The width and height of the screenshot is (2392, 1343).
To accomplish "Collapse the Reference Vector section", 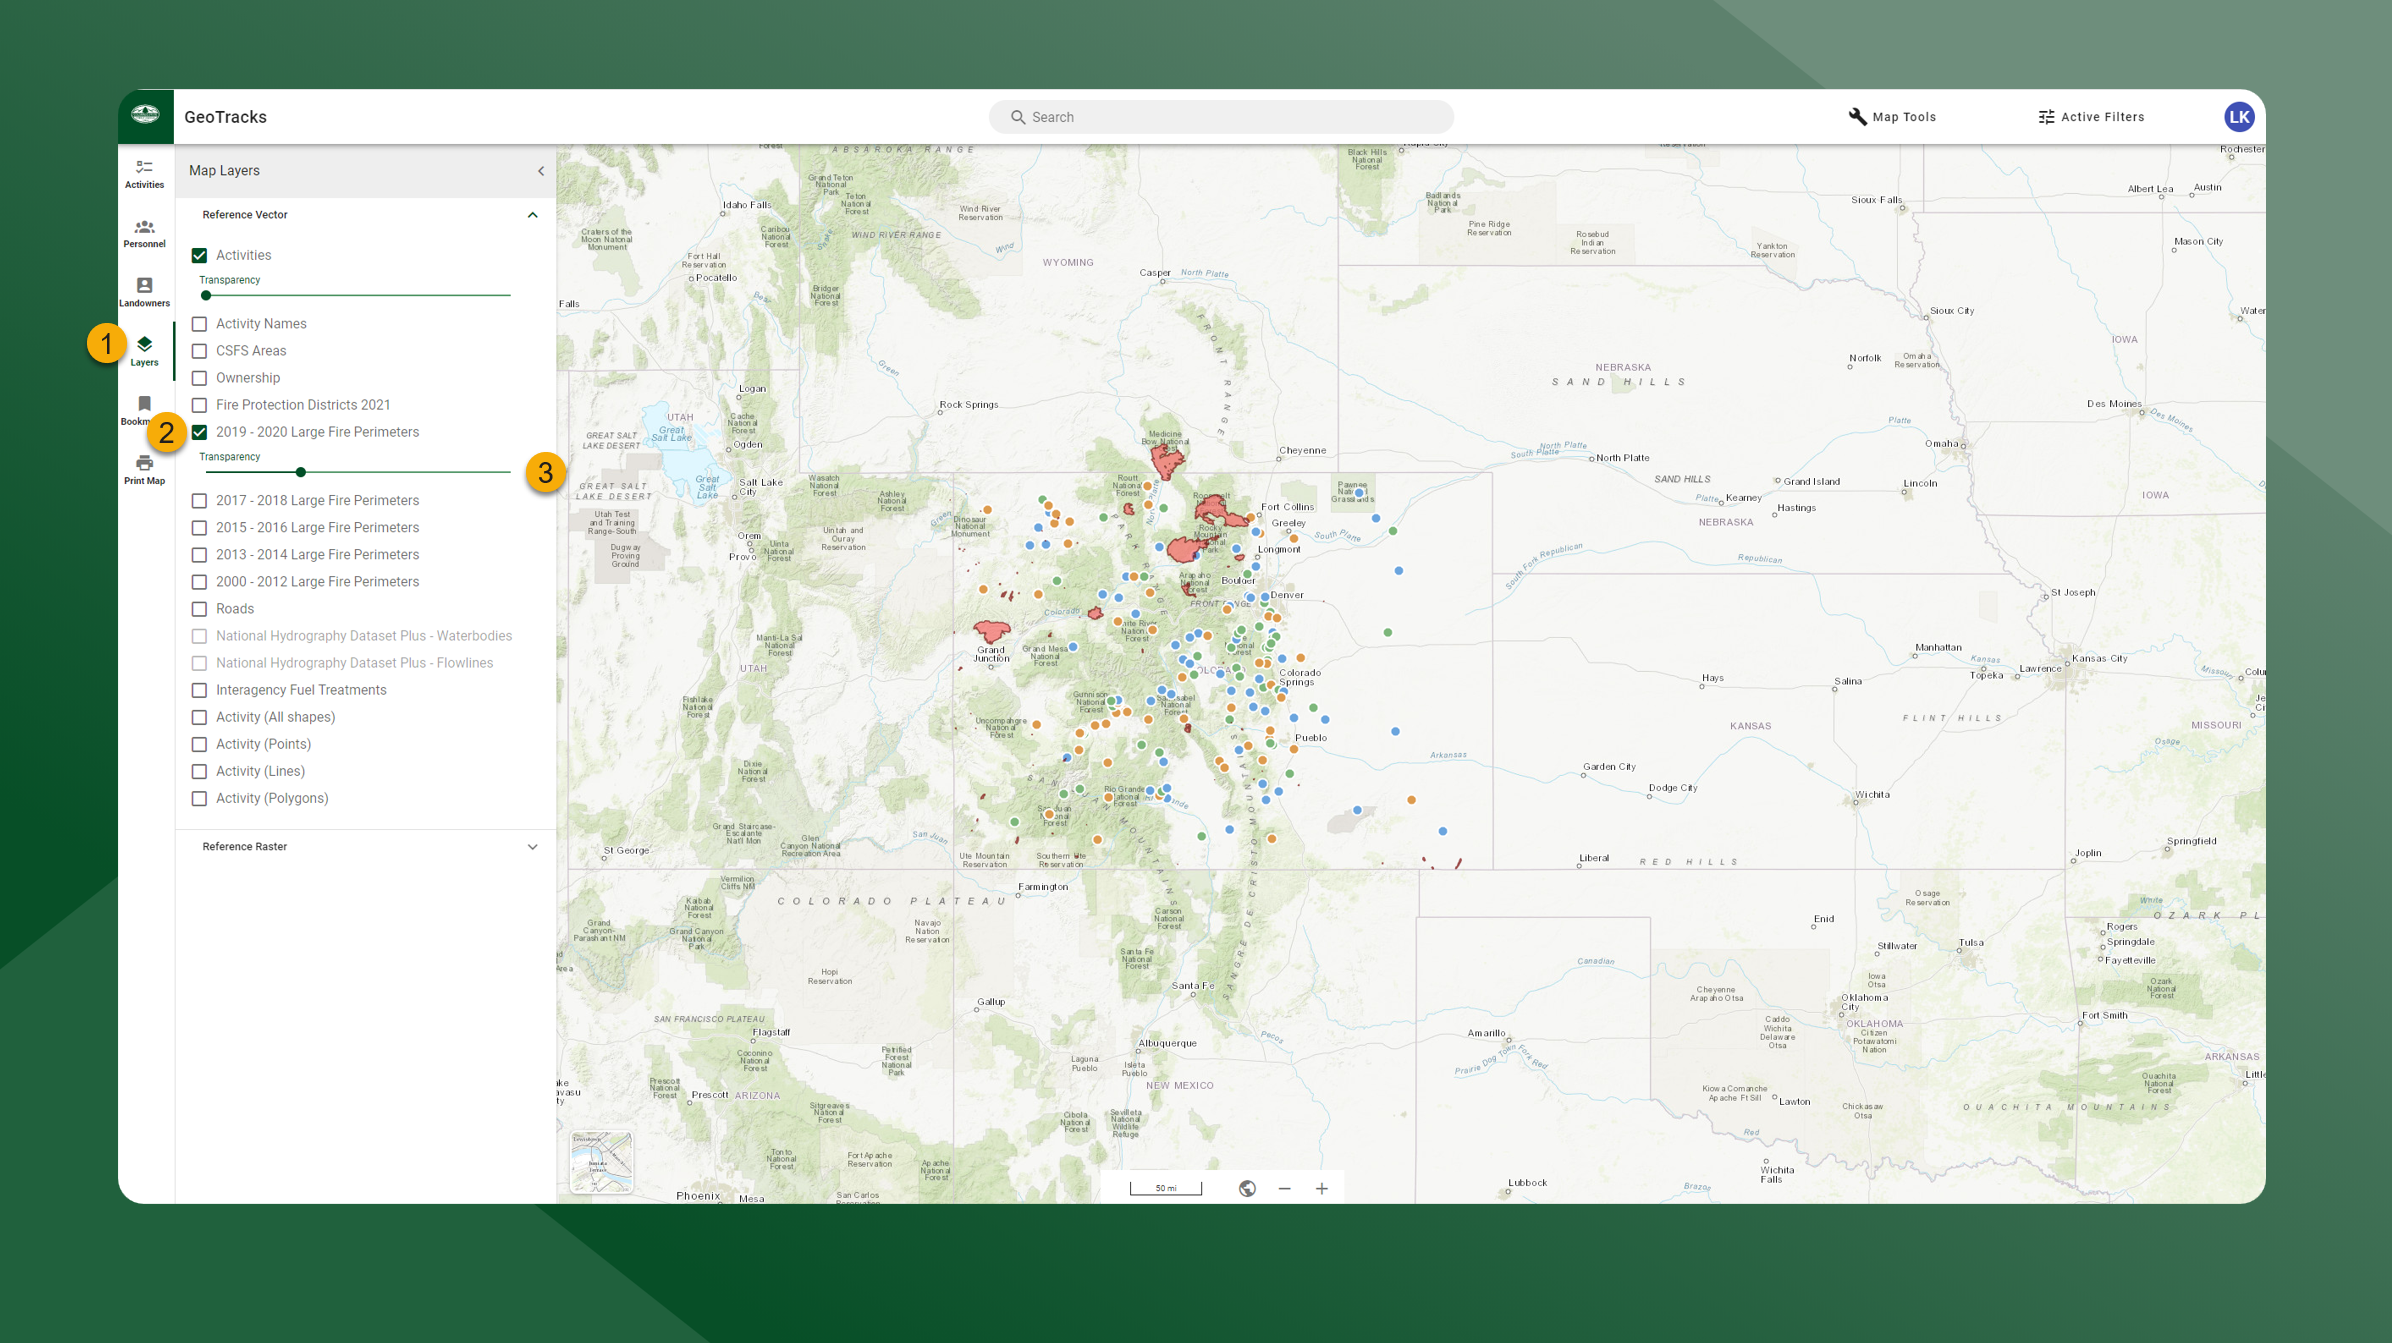I will [532, 215].
